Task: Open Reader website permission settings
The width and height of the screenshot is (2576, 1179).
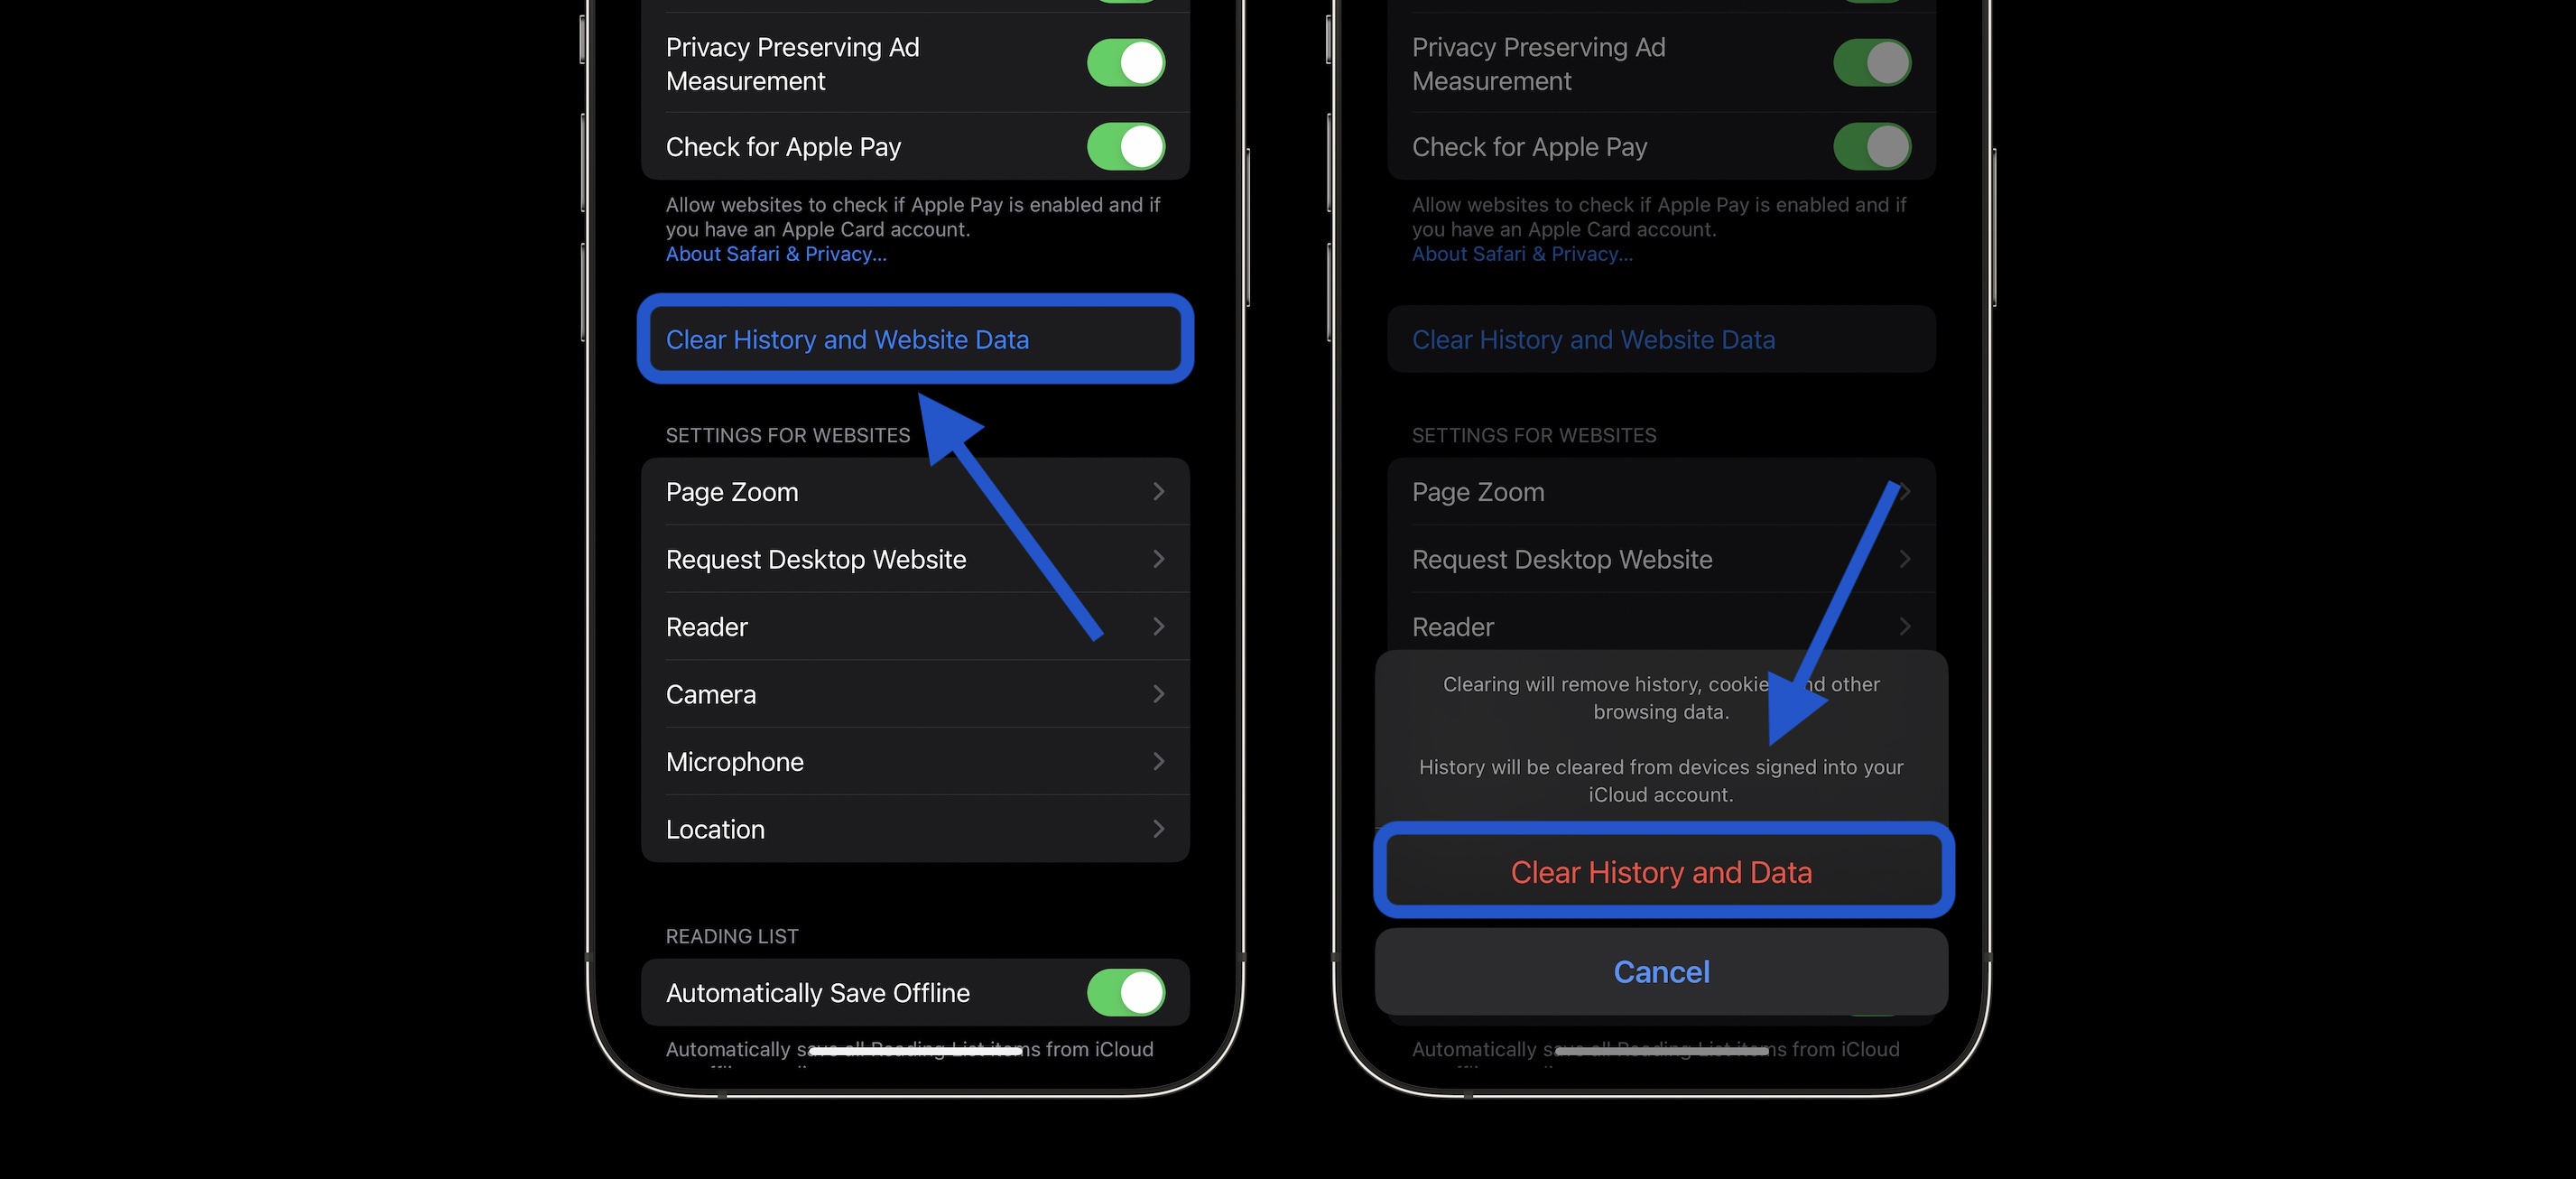Action: 913,626
